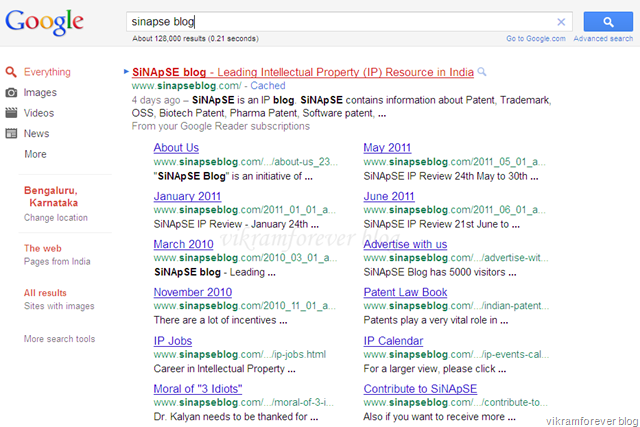The height and width of the screenshot is (427, 640).
Task: Select Pages from India filter
Action: 57,261
